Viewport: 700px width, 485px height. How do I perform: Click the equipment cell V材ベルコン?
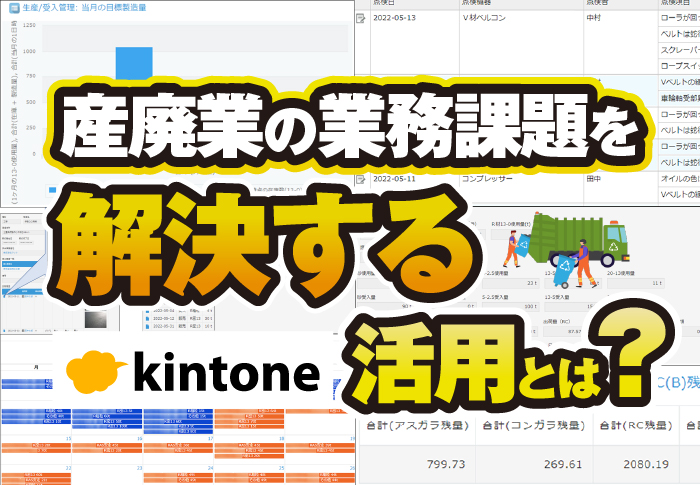[484, 18]
